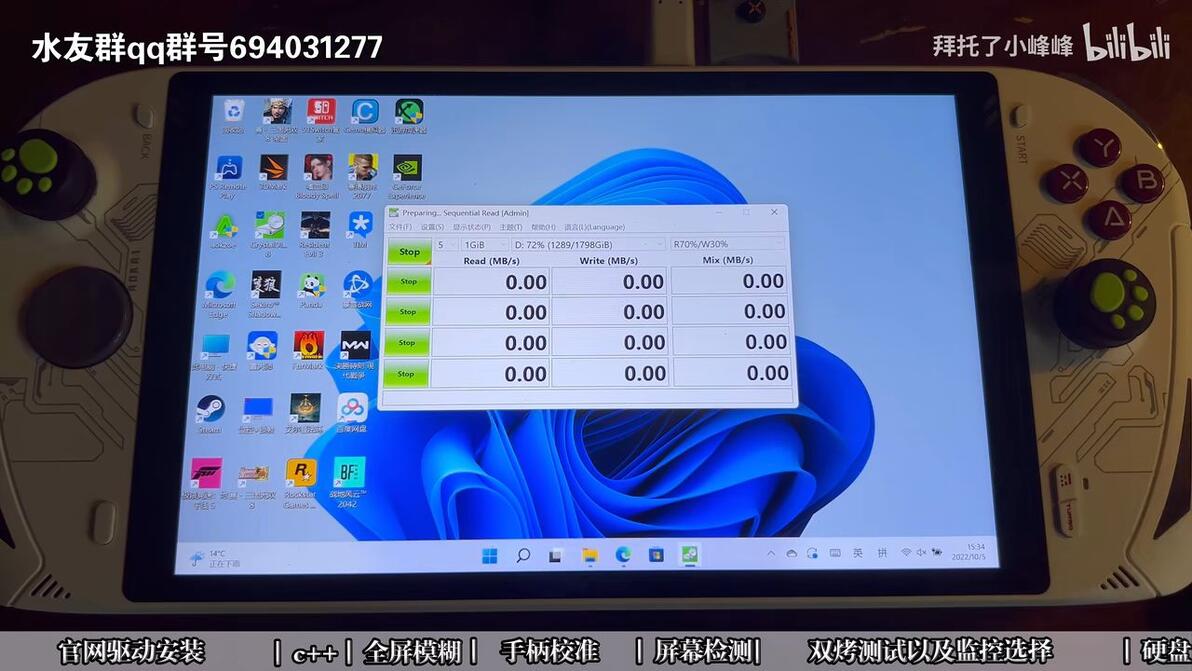Stop the first test row
The width and height of the screenshot is (1192, 671).
coord(409,282)
